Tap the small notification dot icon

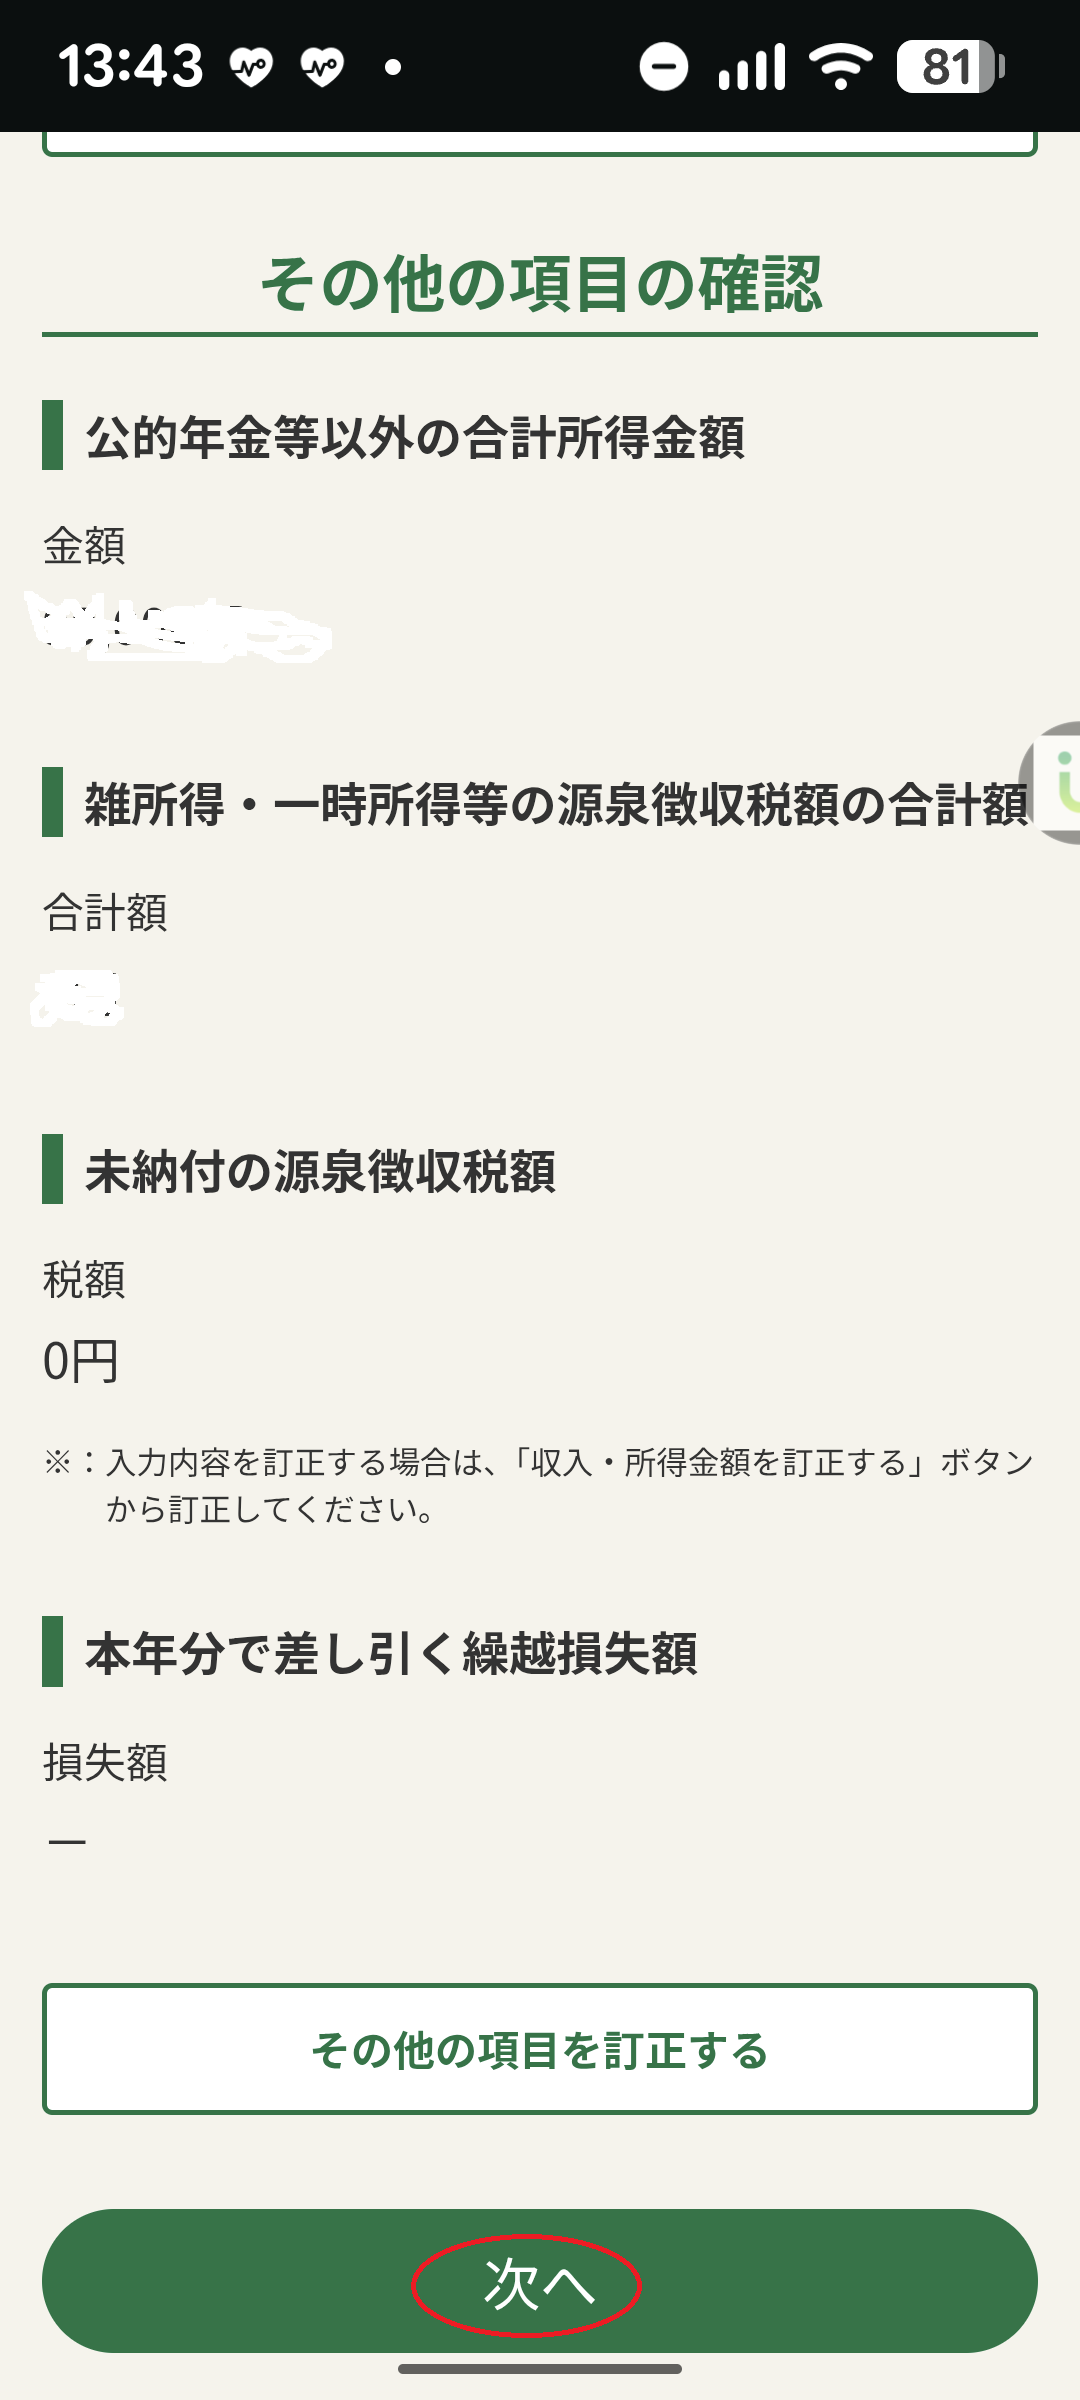click(394, 68)
